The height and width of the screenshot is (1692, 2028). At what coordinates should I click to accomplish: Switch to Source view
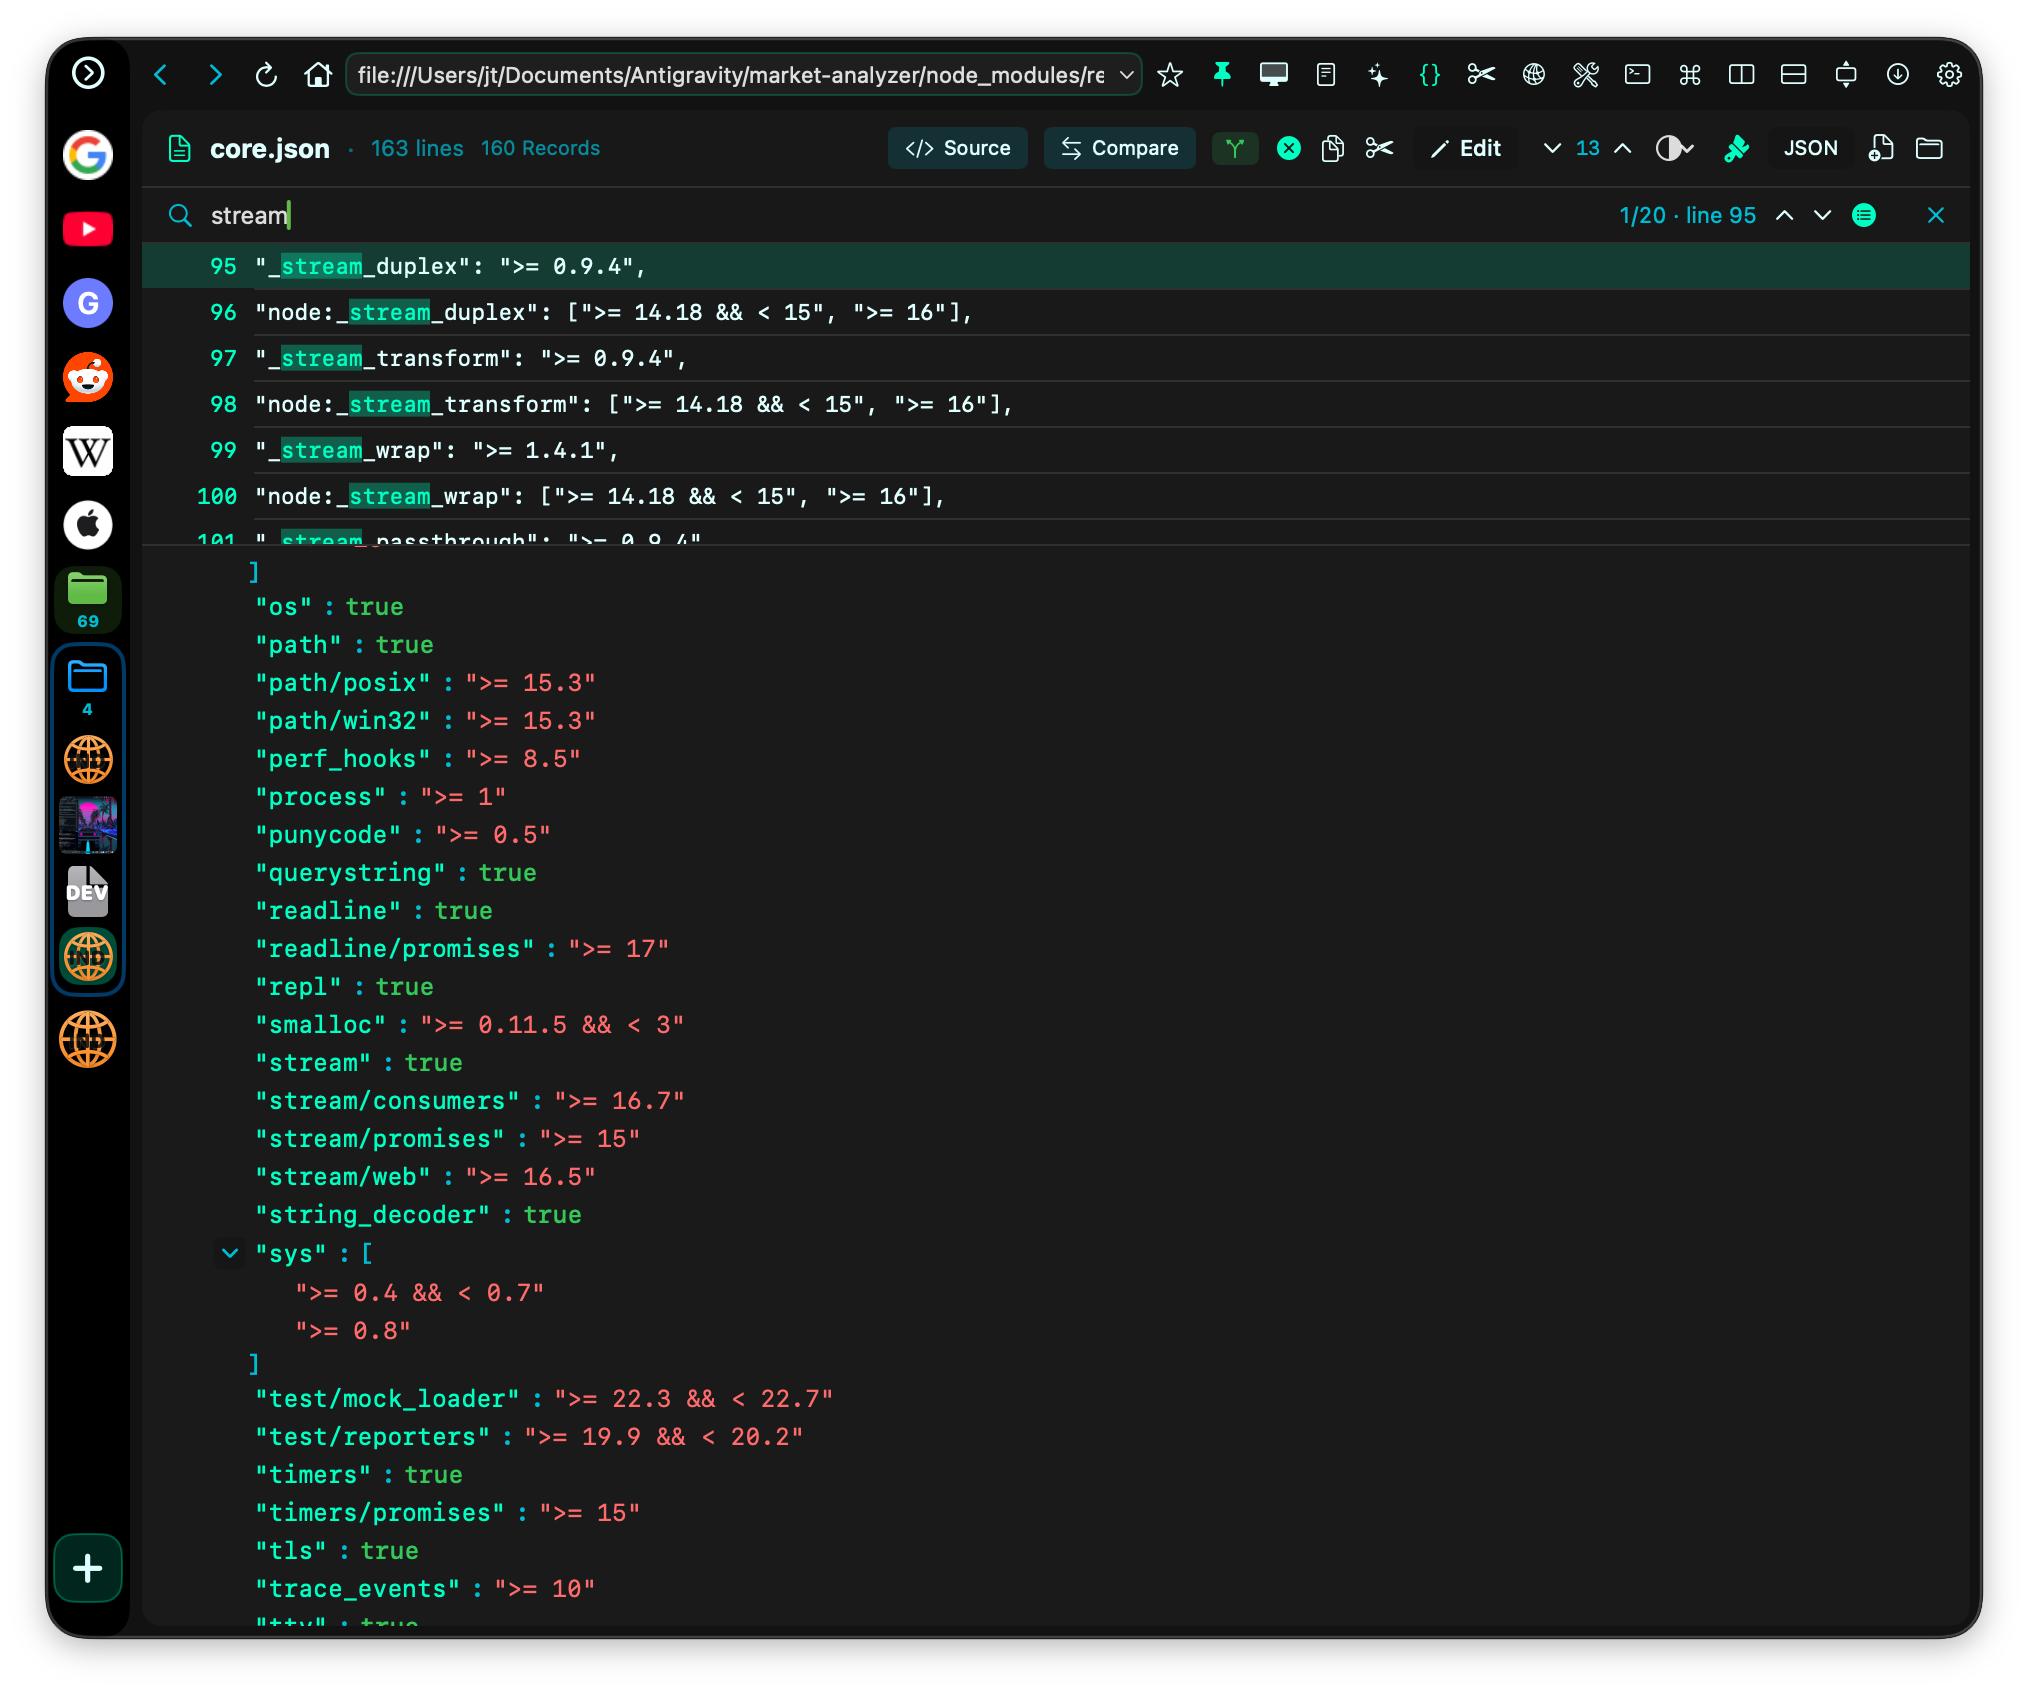click(x=957, y=148)
